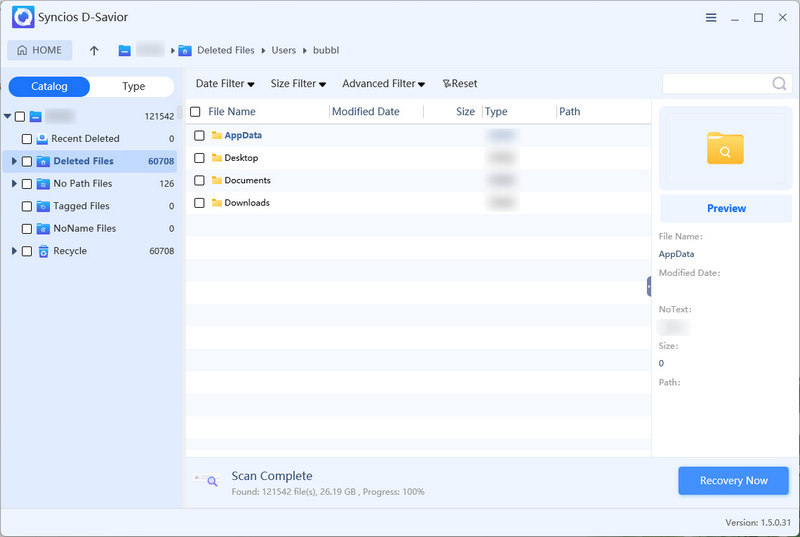Select the bubbl breadcrumb item
Viewport: 800px width, 537px height.
click(326, 50)
